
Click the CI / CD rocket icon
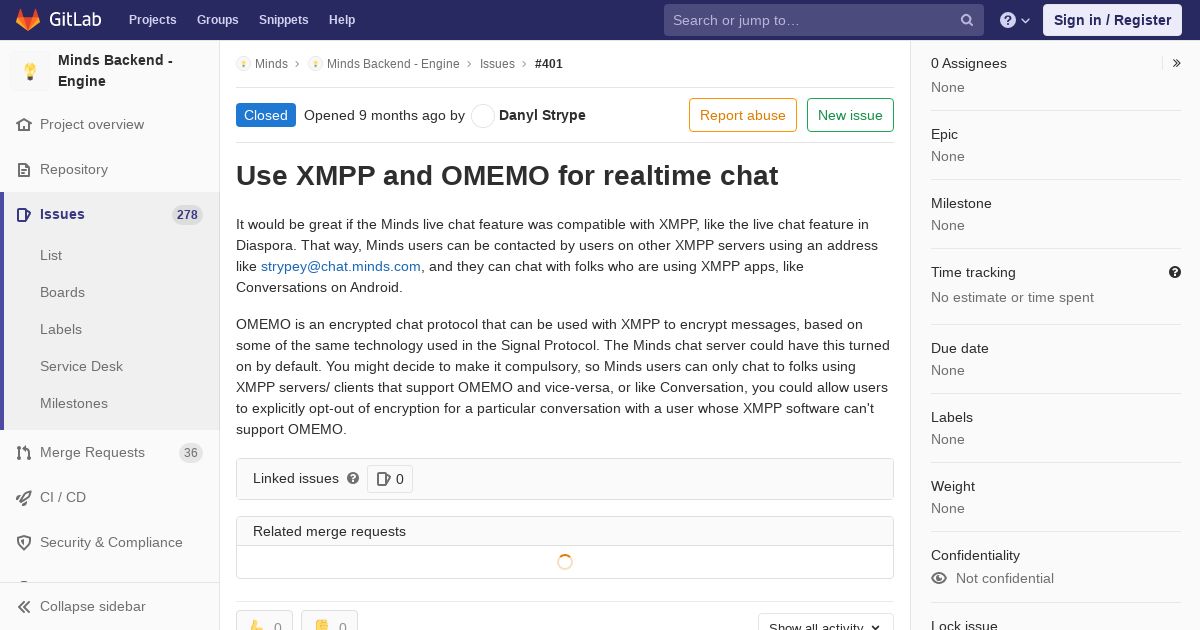click(24, 498)
